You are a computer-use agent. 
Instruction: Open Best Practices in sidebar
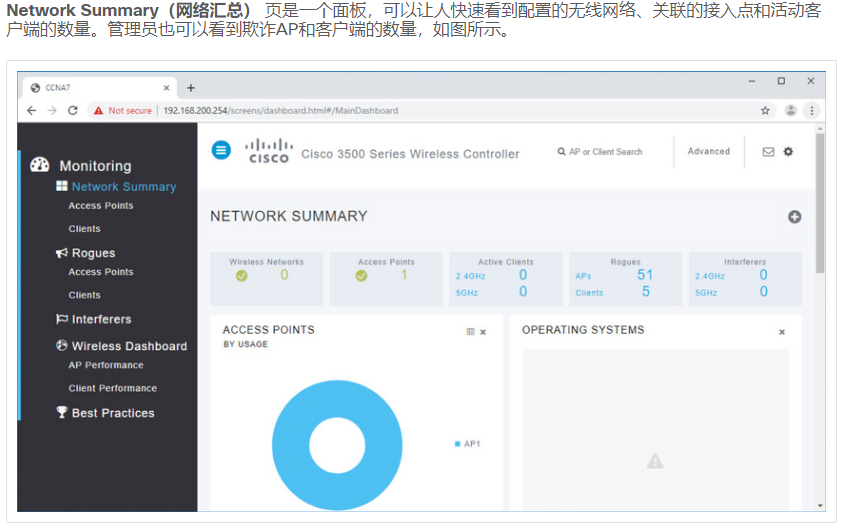[113, 413]
